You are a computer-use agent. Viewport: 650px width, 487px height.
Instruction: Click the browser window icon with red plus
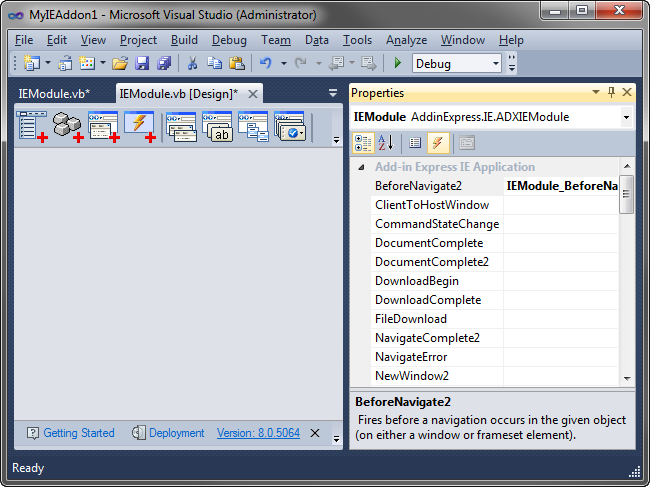tap(104, 127)
